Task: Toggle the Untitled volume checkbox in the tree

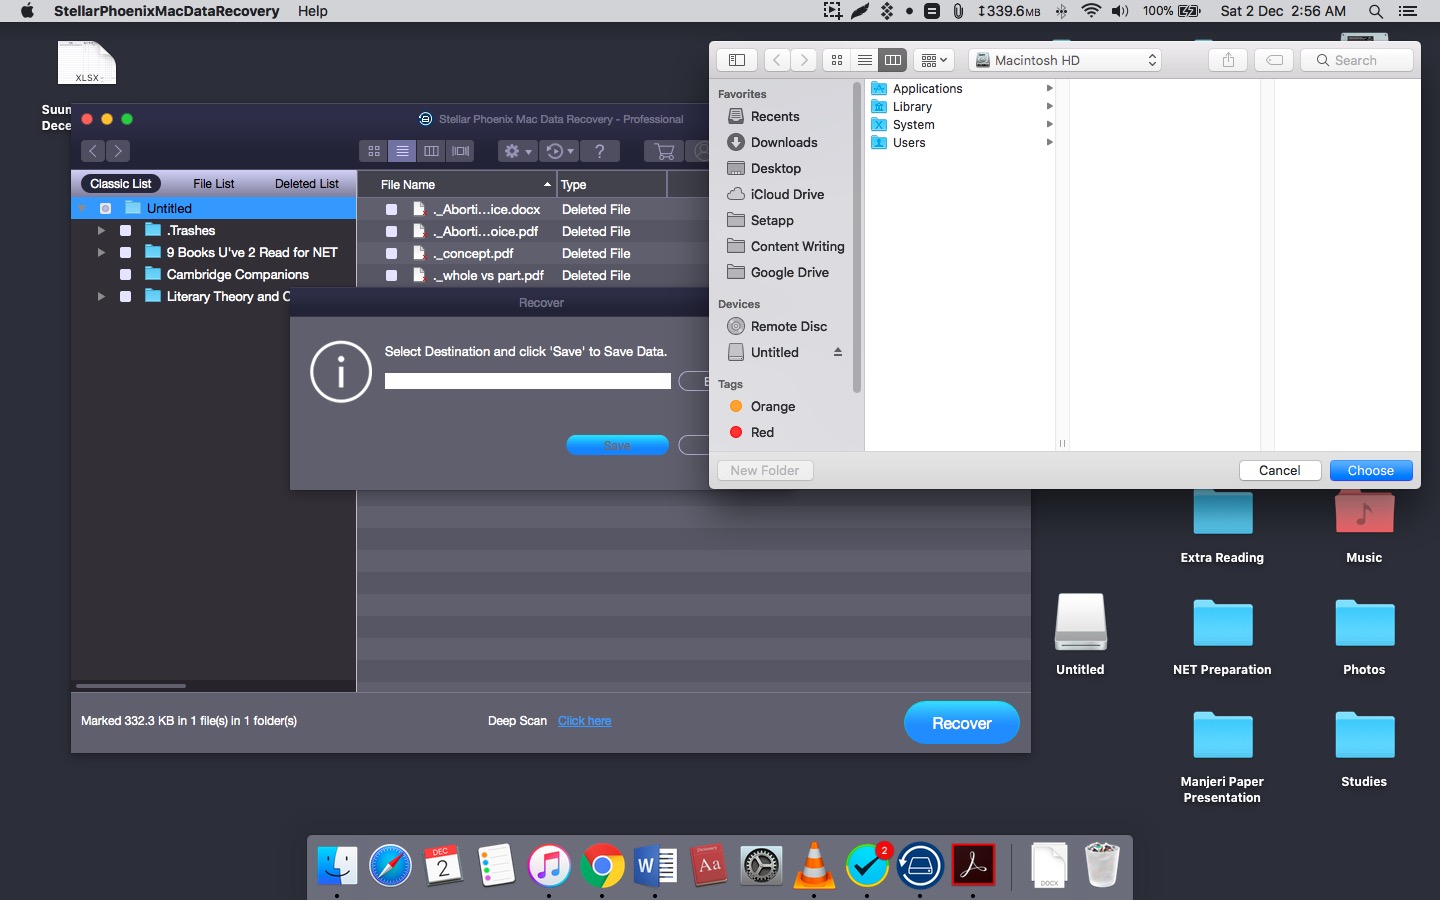Action: (x=105, y=208)
